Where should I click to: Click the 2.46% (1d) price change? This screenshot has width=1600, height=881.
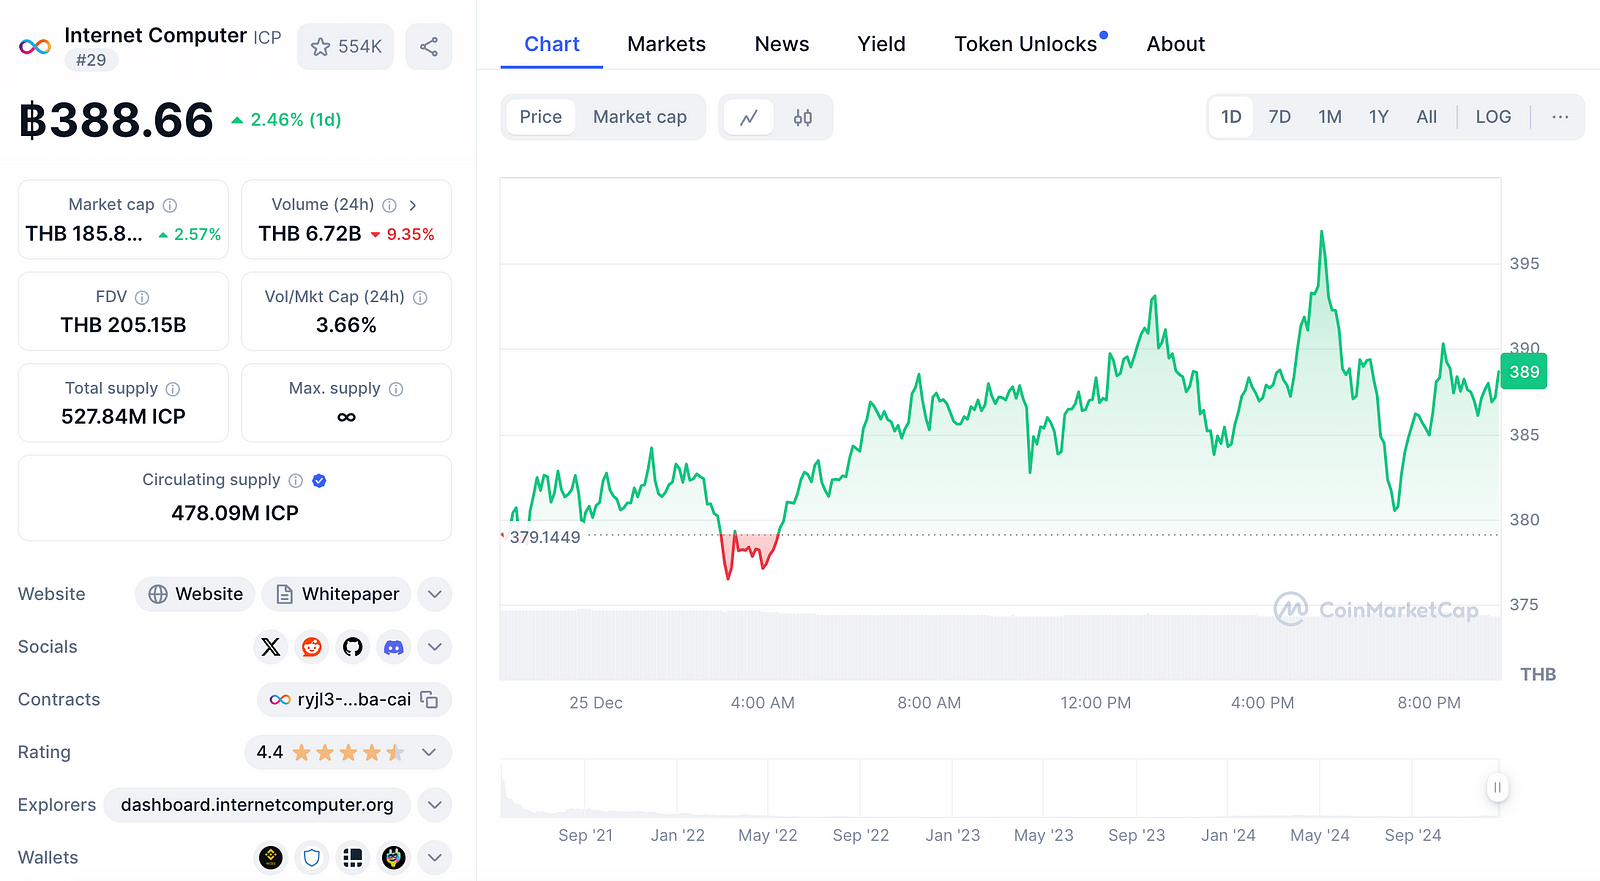(x=286, y=120)
